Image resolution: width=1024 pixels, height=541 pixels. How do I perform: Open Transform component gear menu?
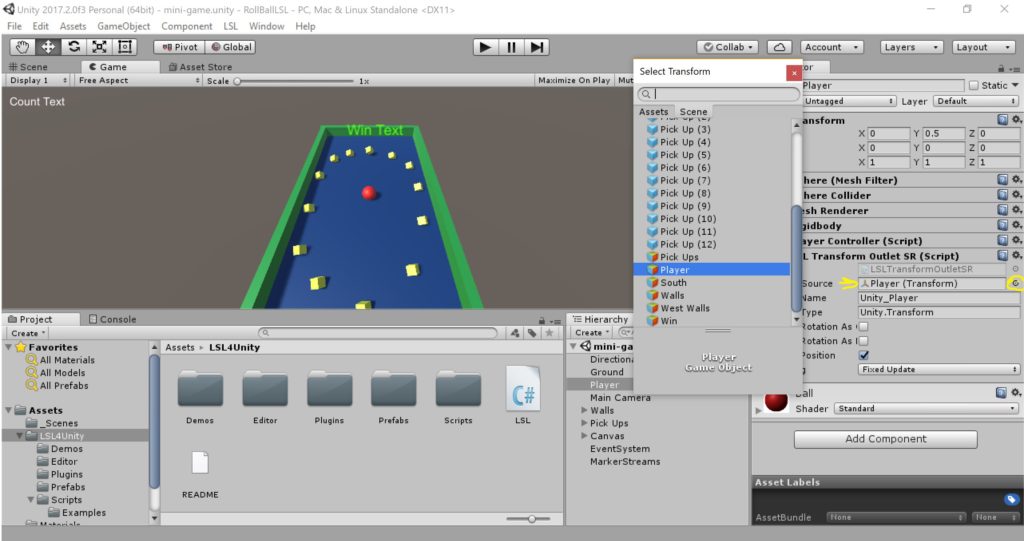coord(1016,120)
